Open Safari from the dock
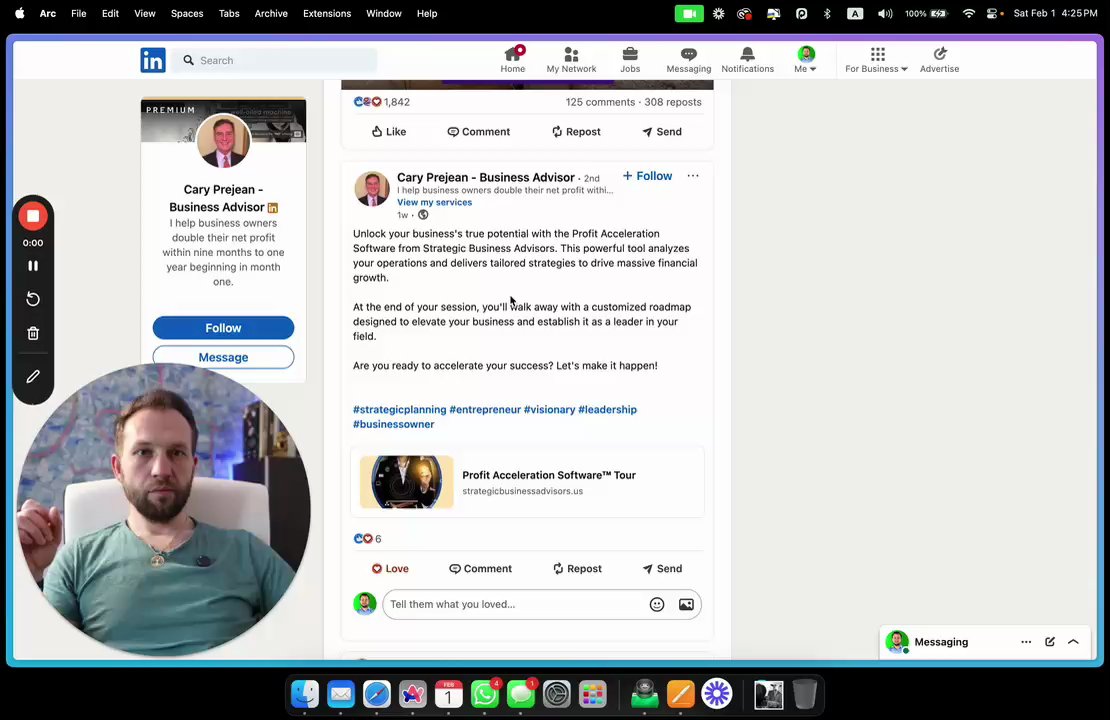The width and height of the screenshot is (1110, 720). click(377, 695)
